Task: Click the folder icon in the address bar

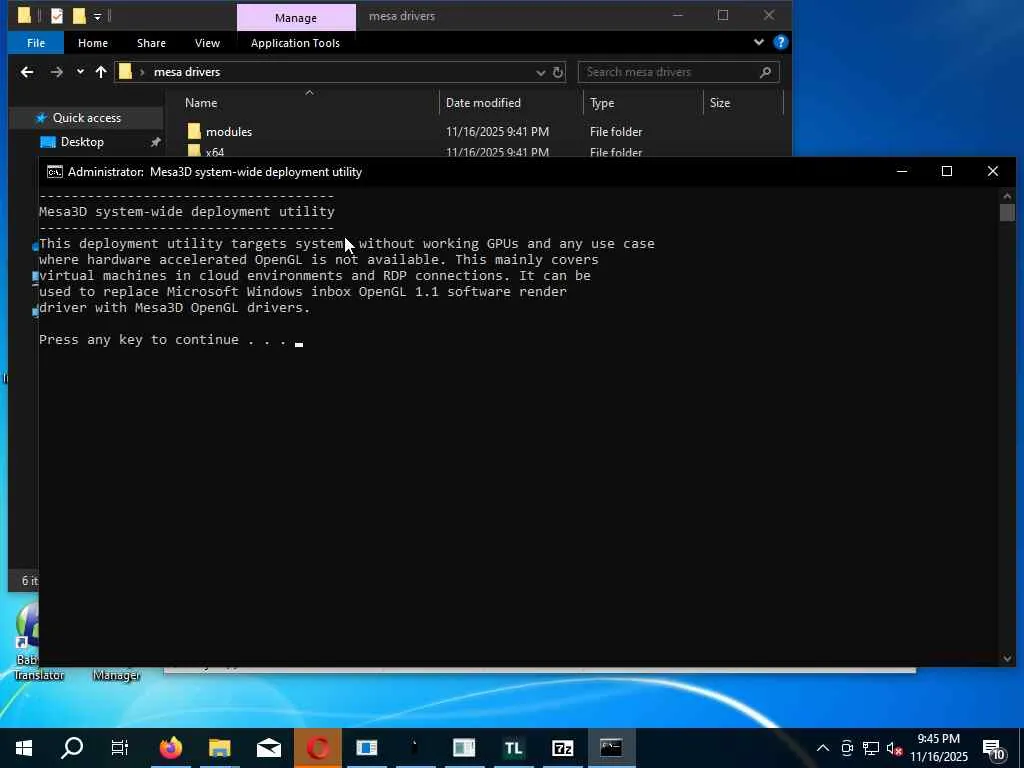Action: pyautogui.click(x=125, y=72)
